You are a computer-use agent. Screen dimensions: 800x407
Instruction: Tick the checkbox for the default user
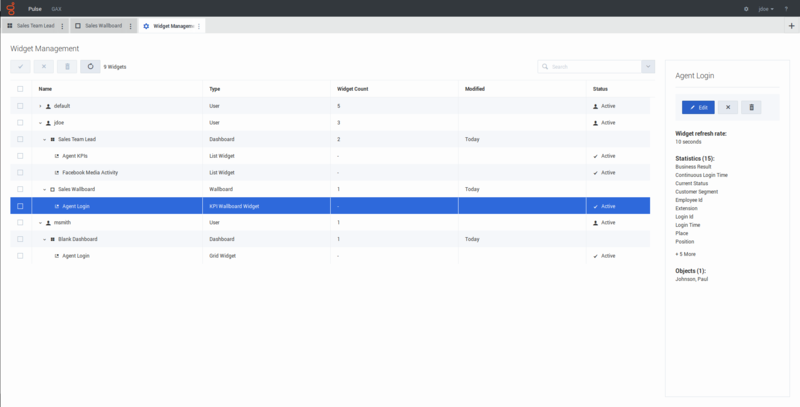(x=20, y=106)
